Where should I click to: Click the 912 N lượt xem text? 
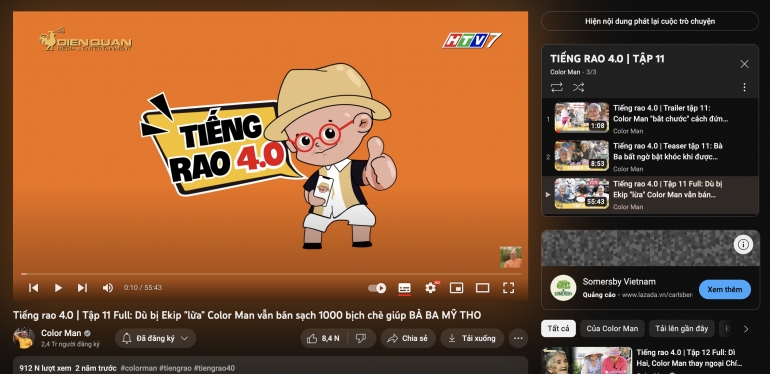[x=45, y=368]
